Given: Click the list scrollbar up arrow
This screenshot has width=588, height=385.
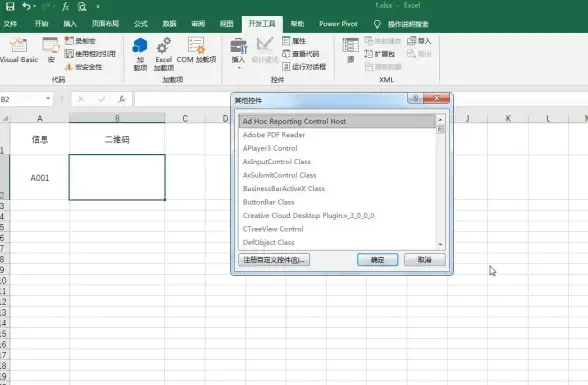Looking at the screenshot, I should coord(440,119).
